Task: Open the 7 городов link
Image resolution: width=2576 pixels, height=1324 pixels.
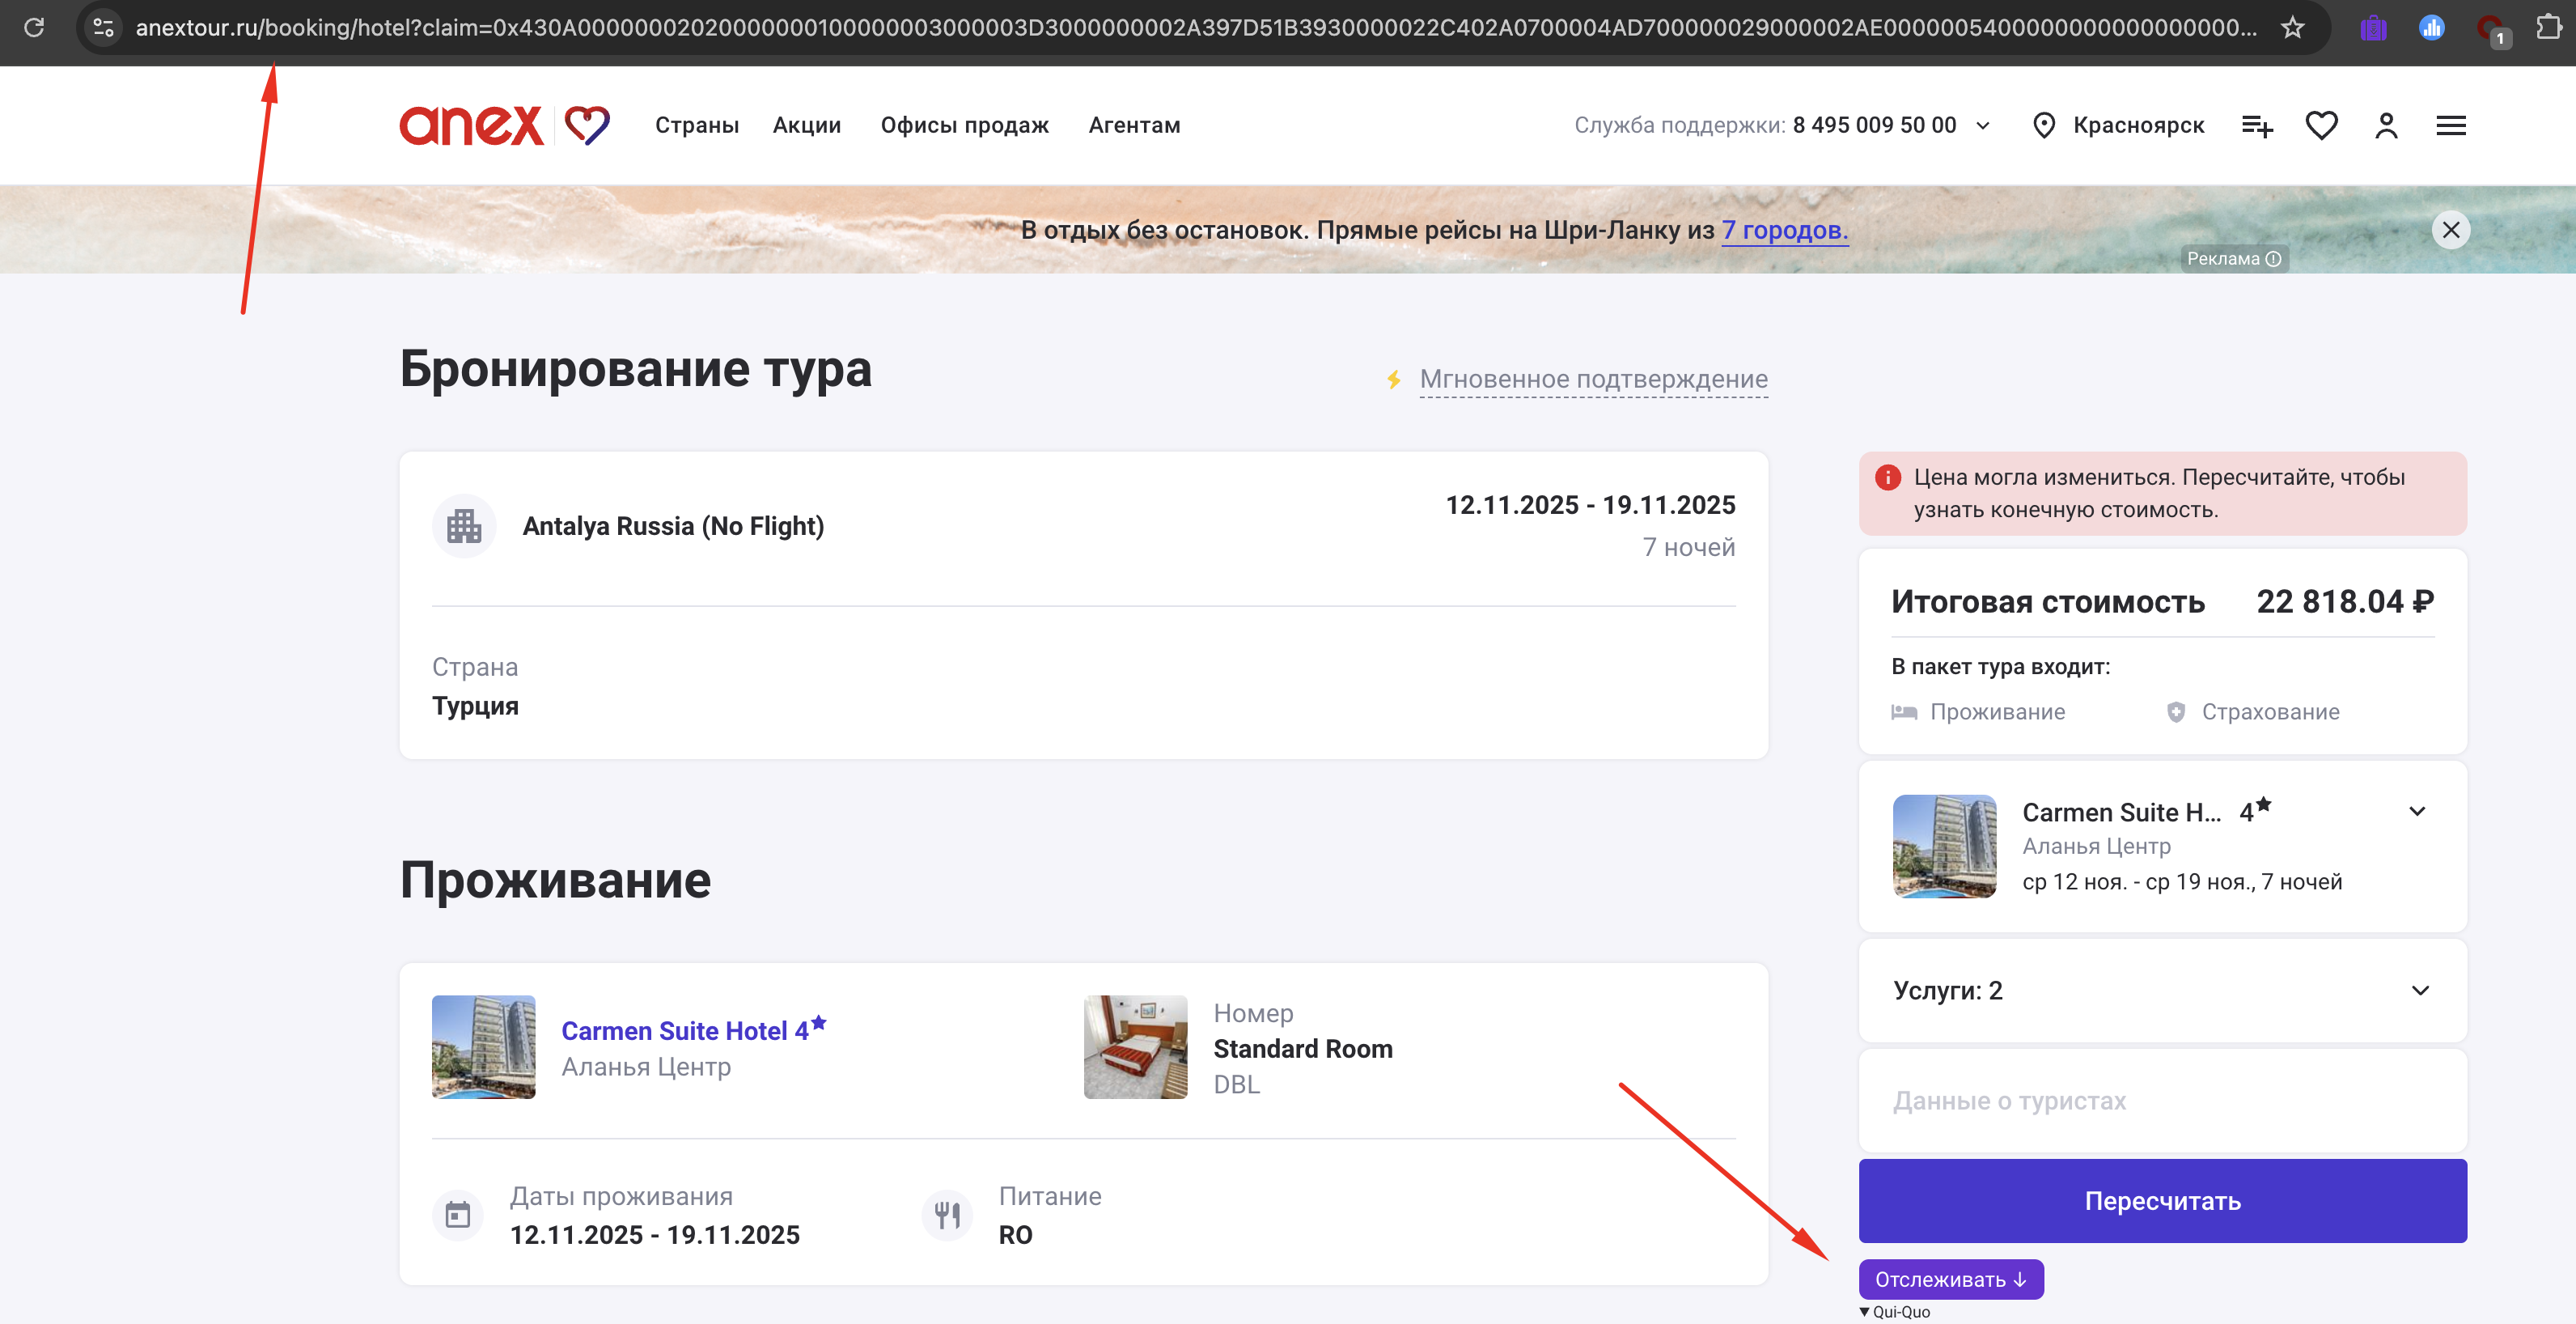Action: 1784,230
